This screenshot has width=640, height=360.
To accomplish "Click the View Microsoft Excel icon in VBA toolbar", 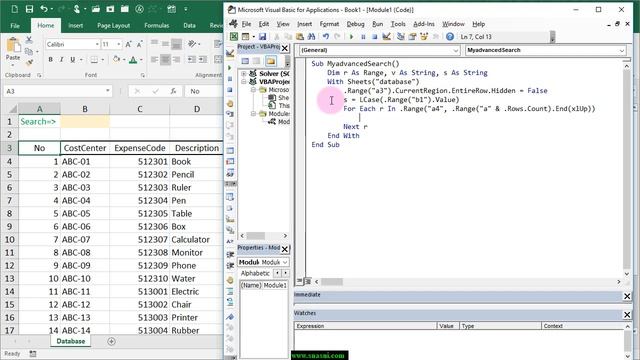I will (234, 37).
